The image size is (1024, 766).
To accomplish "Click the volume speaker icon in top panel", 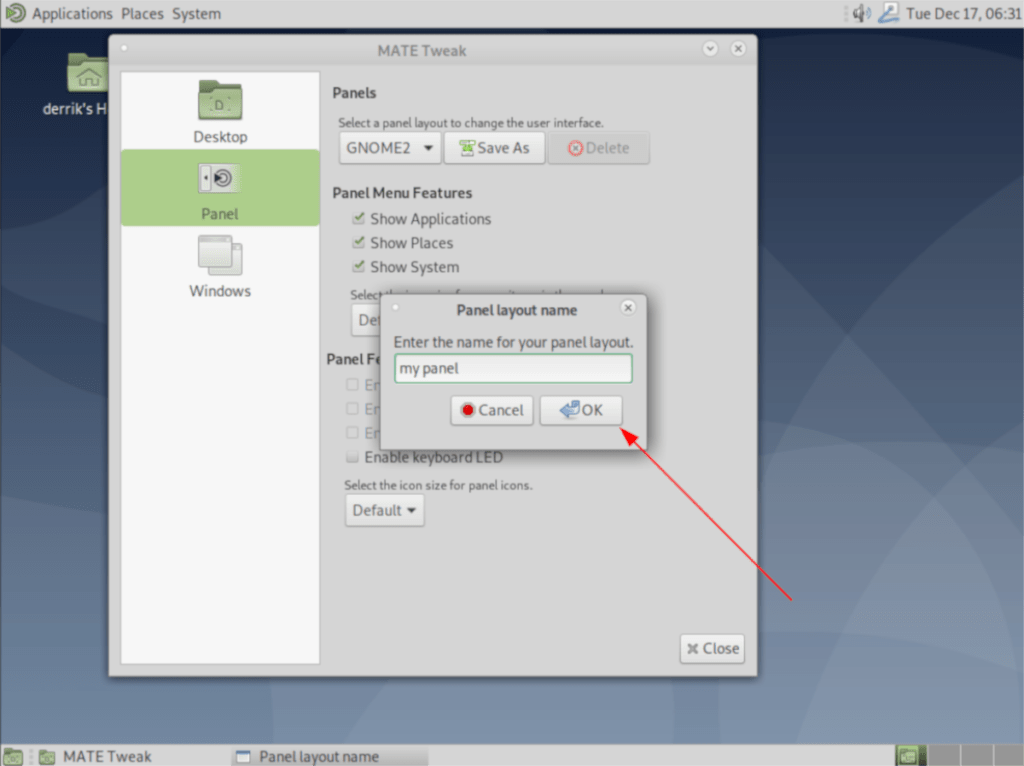I will (861, 13).
